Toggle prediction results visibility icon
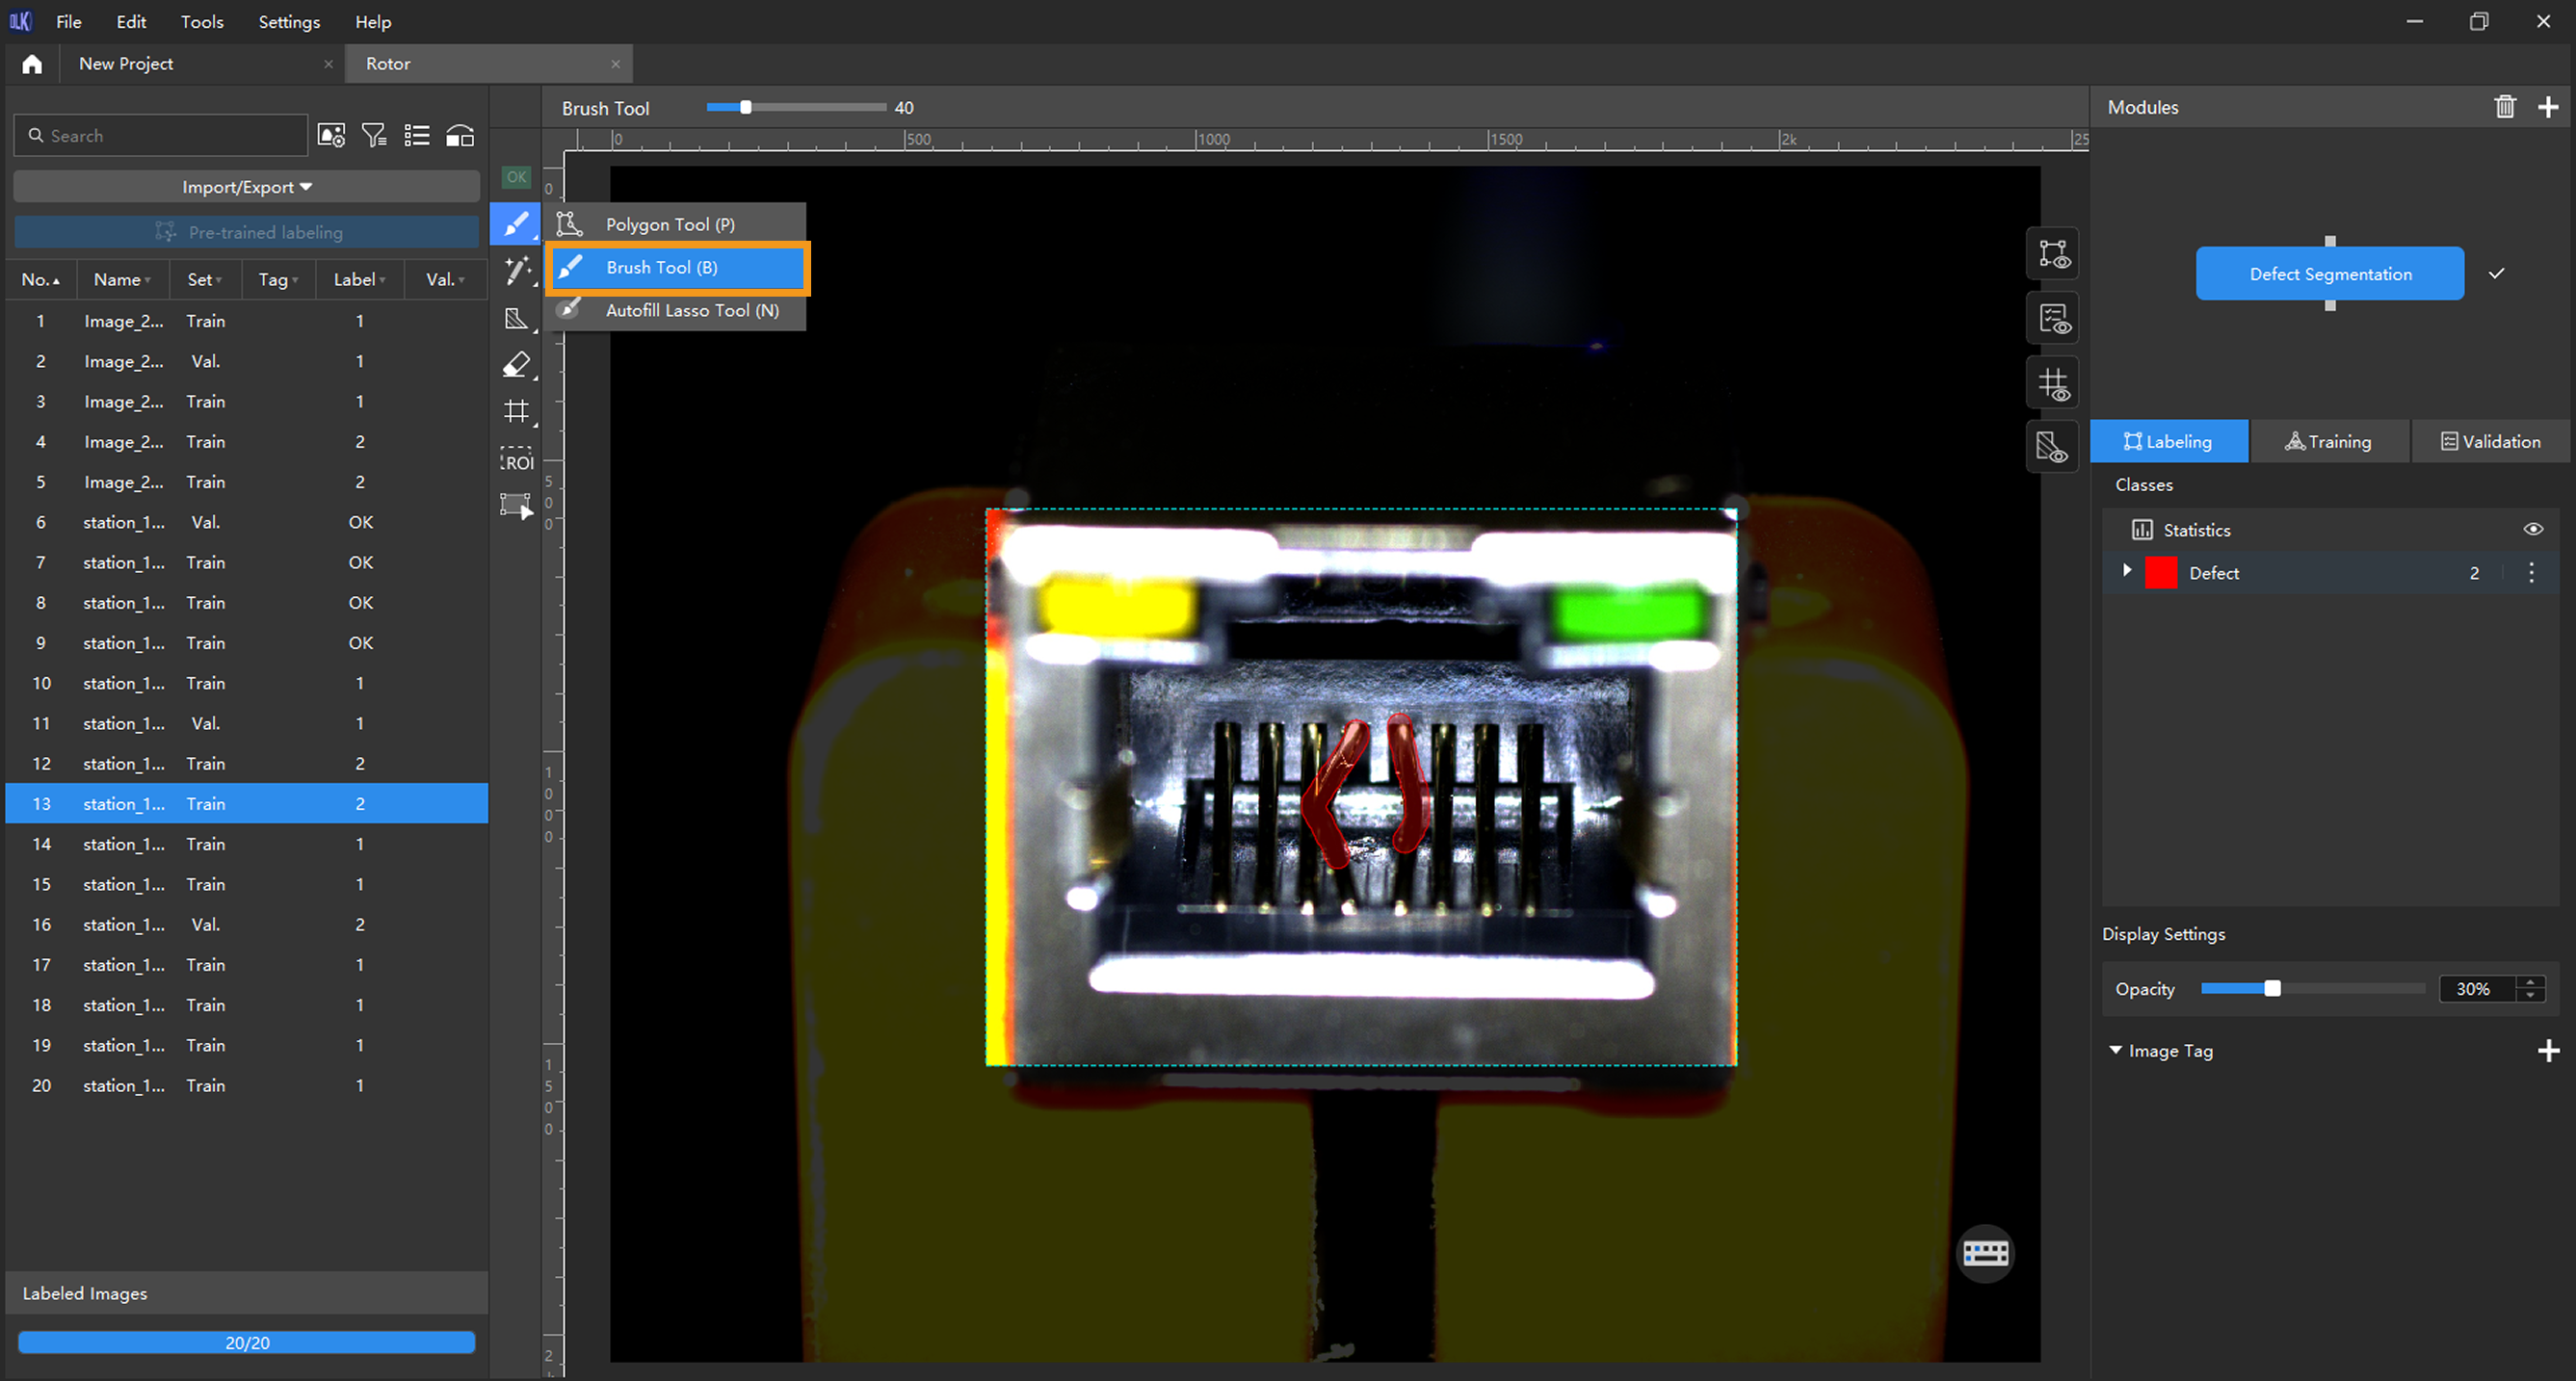Screen dimensions: 2576x1381 [x=2053, y=319]
